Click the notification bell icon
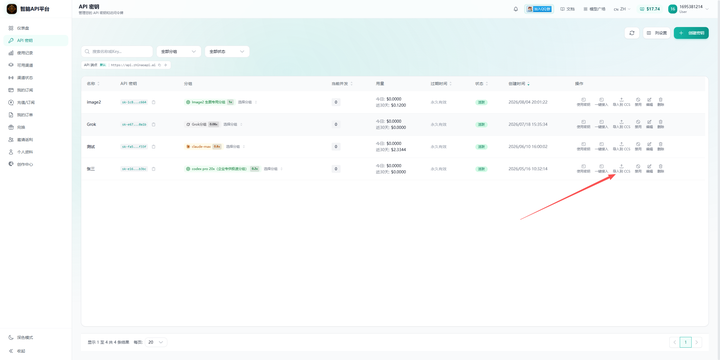 tap(516, 9)
